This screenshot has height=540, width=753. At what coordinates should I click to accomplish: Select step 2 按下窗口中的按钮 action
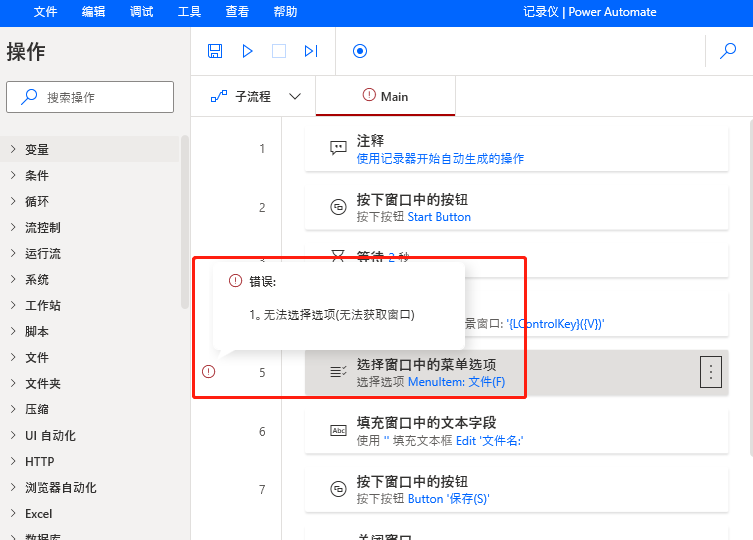point(516,208)
